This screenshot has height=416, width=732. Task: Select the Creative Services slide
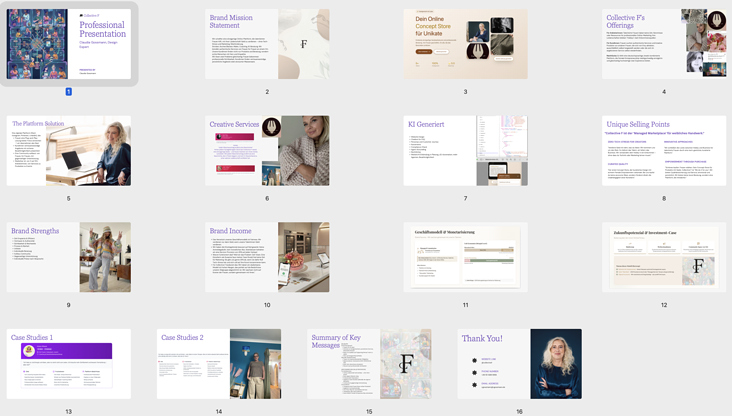pos(267,150)
